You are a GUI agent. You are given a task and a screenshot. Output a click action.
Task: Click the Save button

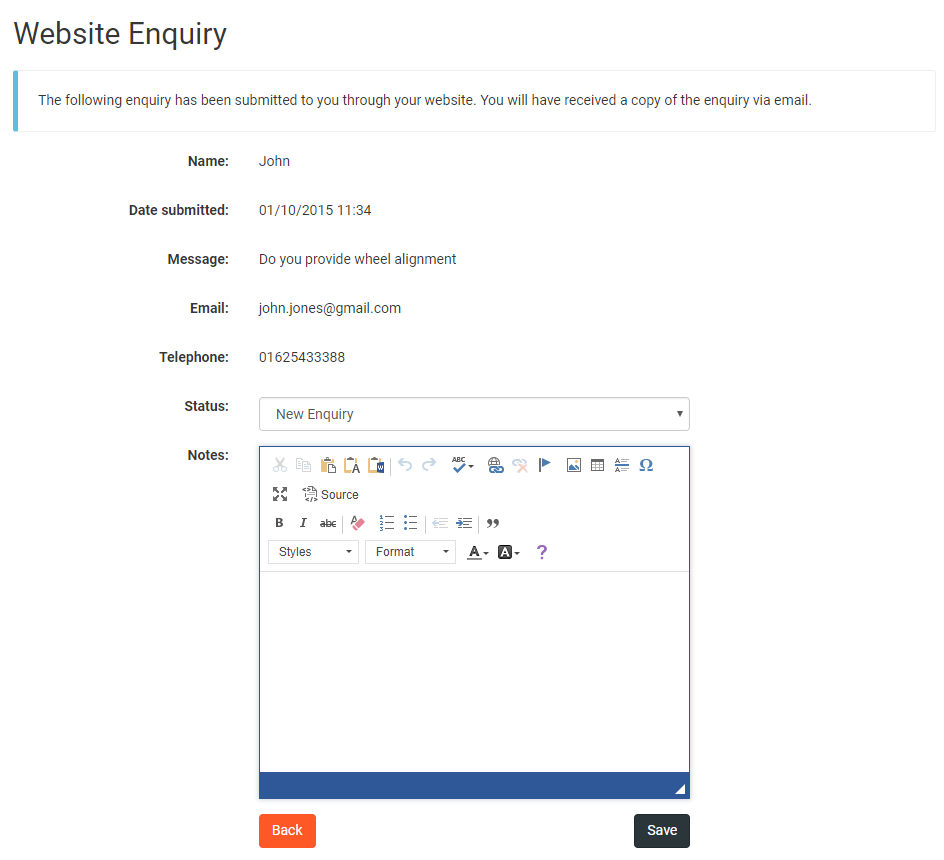pyautogui.click(x=662, y=830)
